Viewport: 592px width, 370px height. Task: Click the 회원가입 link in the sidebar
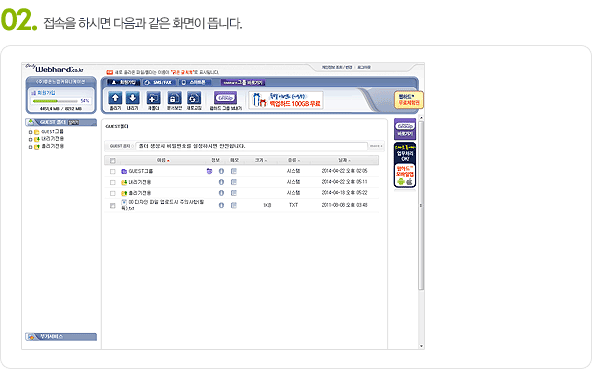(x=43, y=92)
